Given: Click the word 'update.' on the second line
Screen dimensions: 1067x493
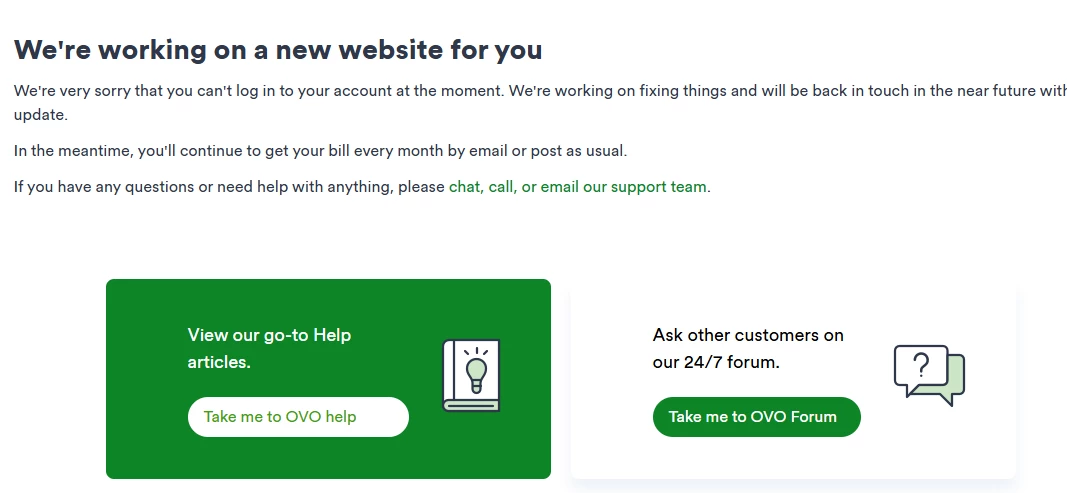Looking at the screenshot, I should 41,115.
